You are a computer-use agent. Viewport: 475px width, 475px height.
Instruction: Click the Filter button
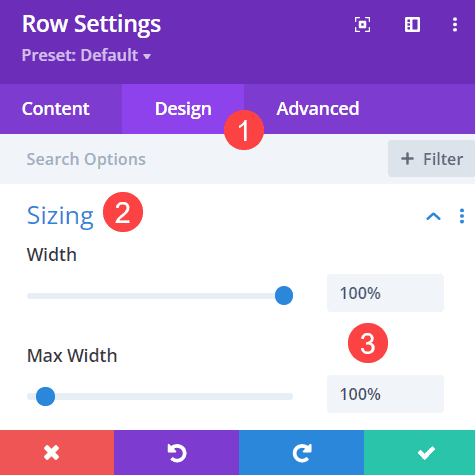point(431,159)
